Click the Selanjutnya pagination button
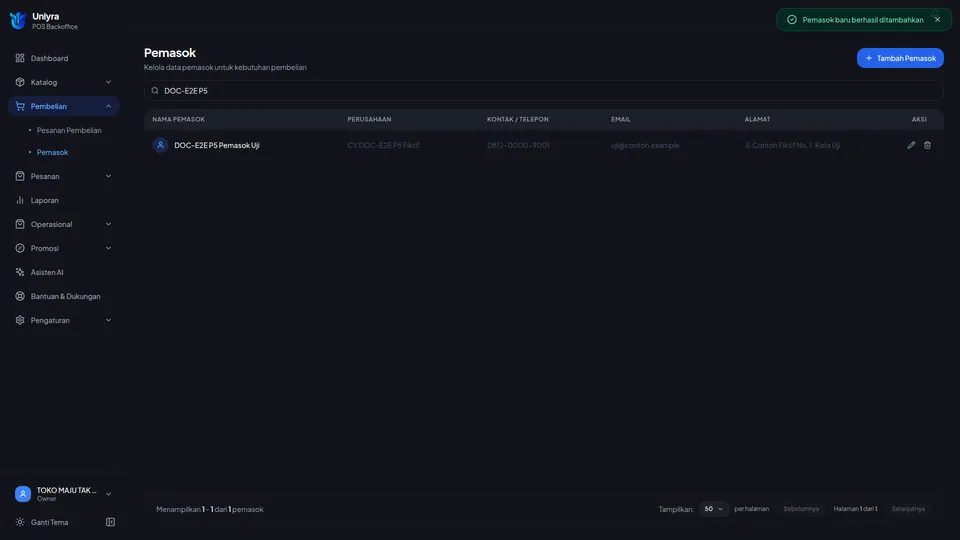Screen dimensions: 960x540 [908, 509]
